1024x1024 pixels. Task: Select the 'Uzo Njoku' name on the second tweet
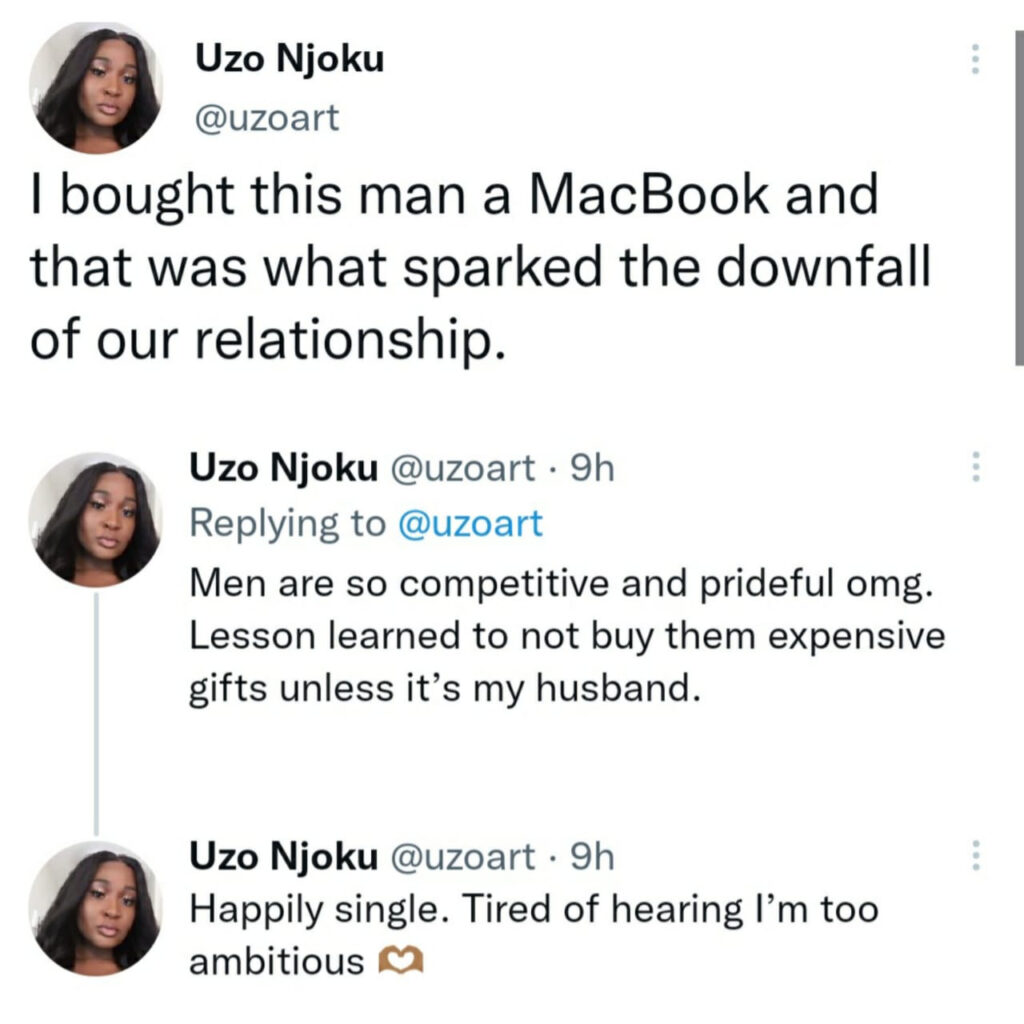[283, 469]
